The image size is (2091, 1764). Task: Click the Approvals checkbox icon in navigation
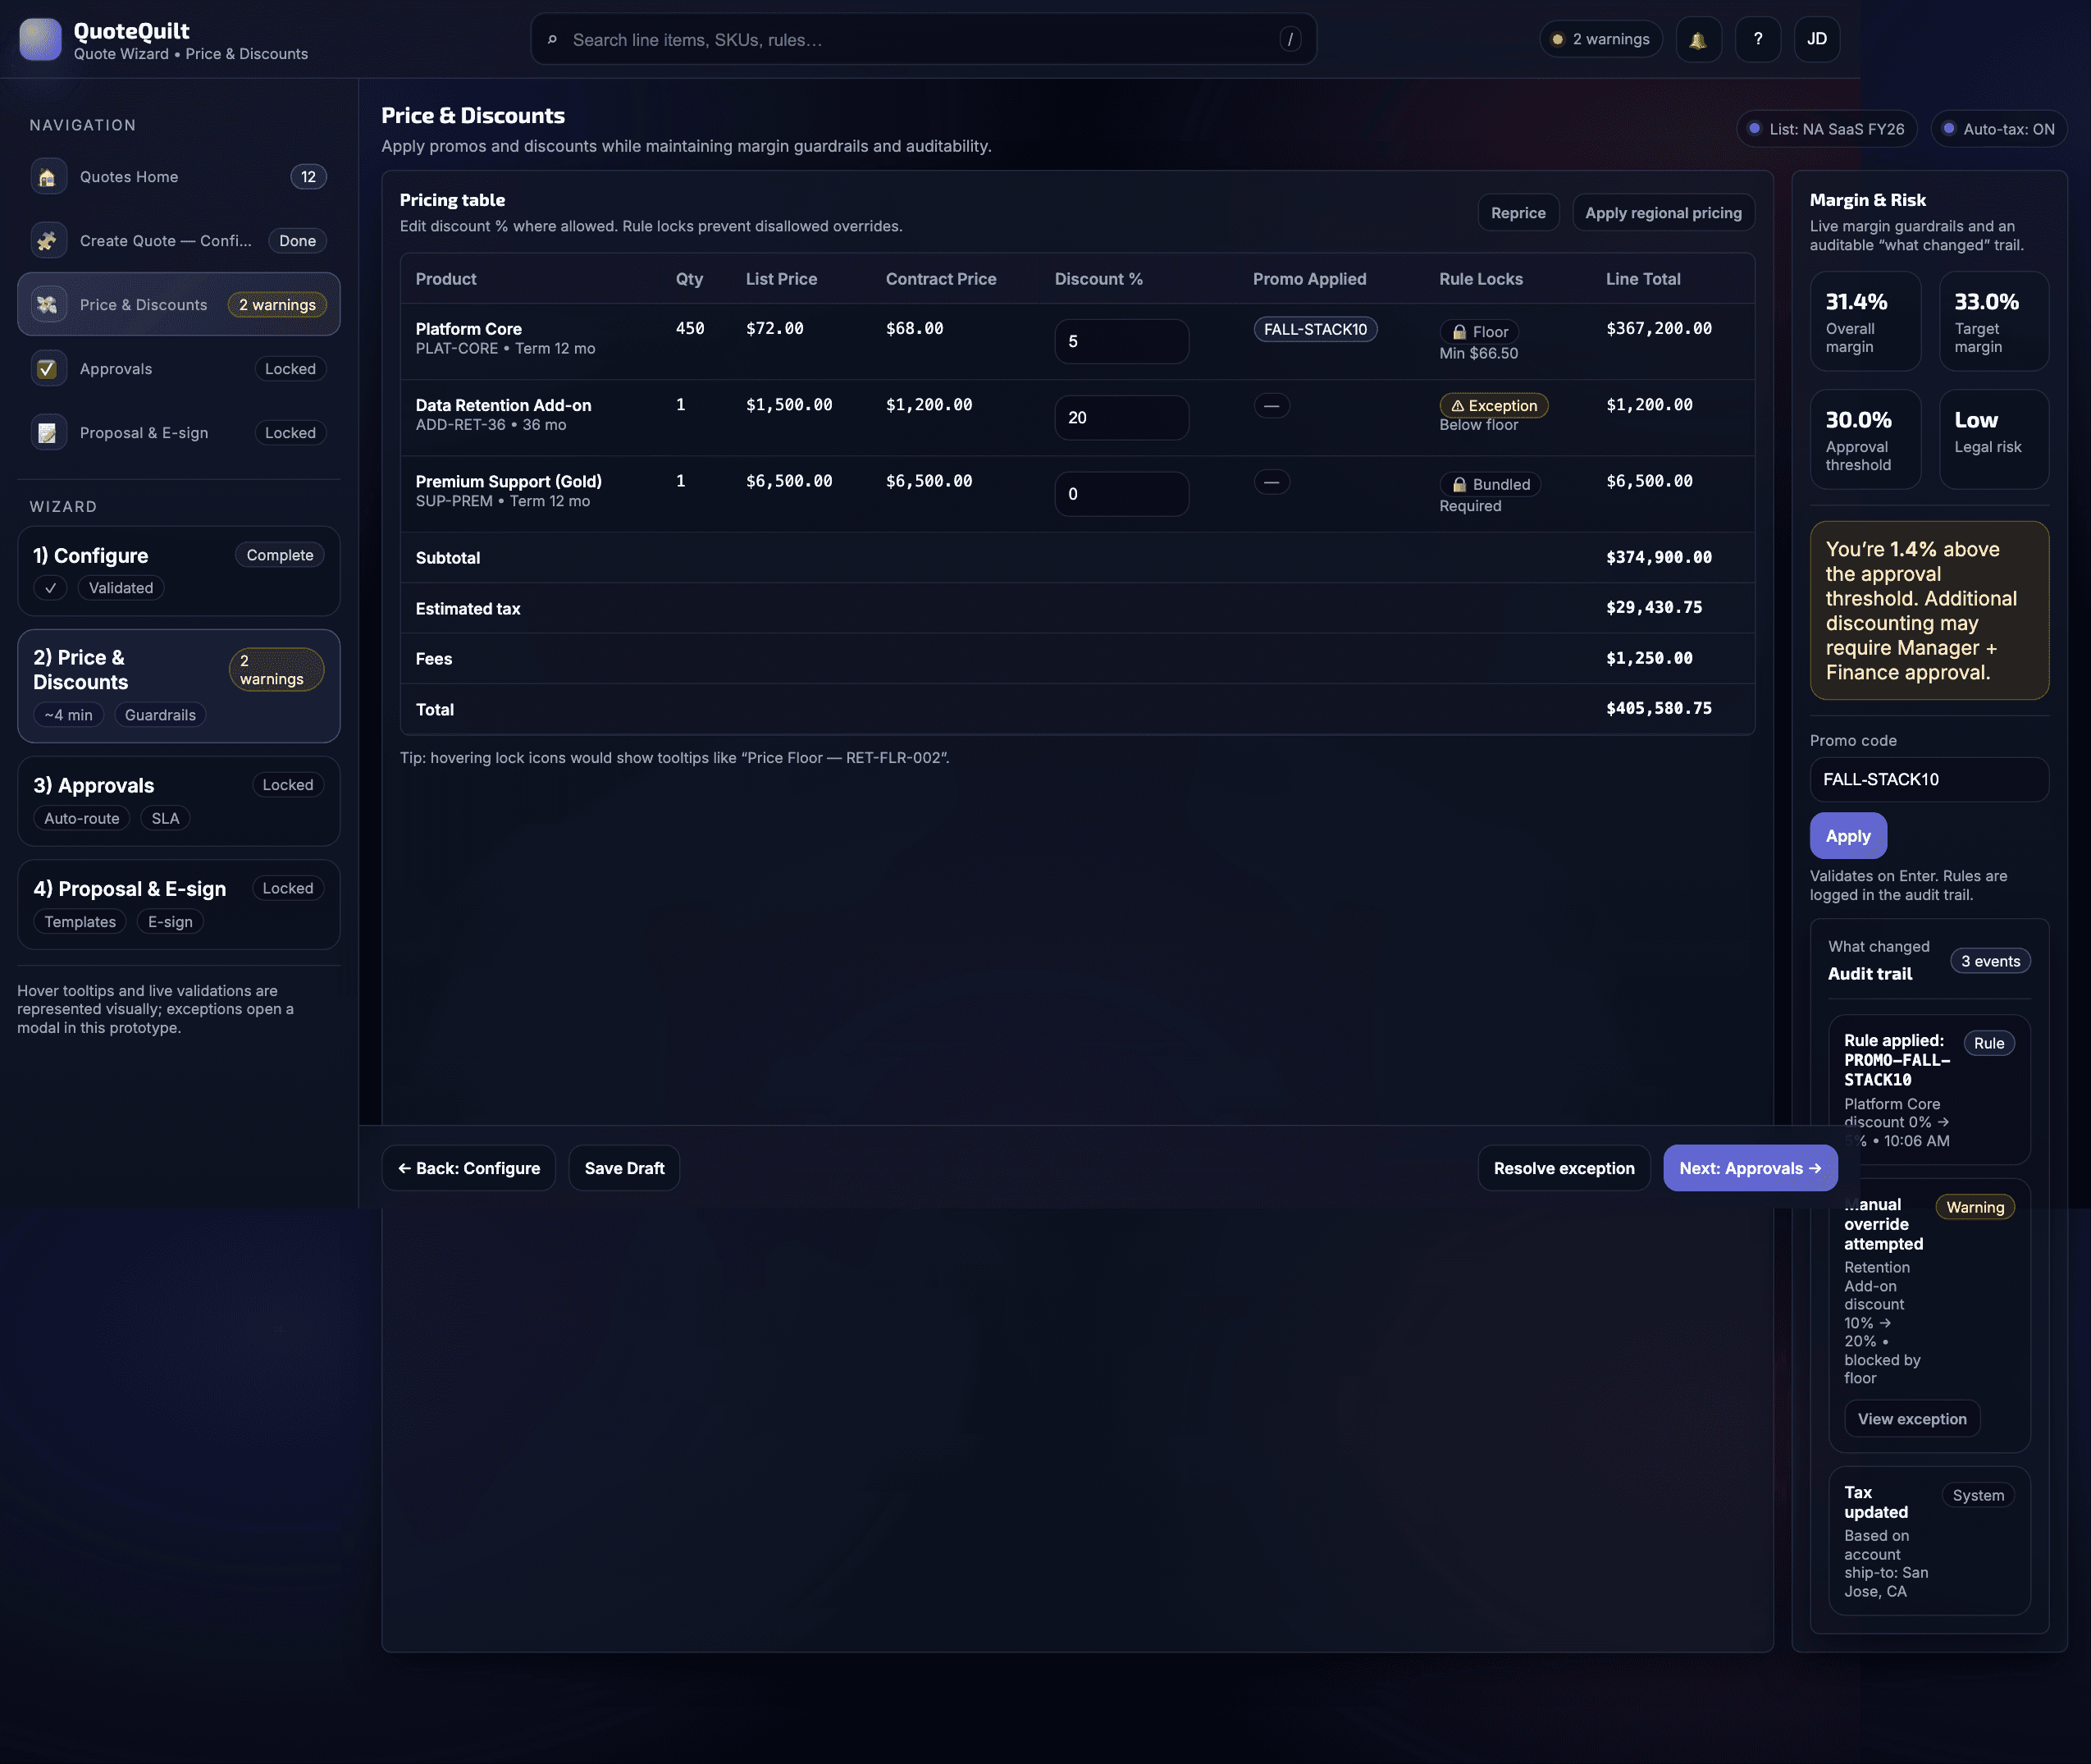point(47,369)
